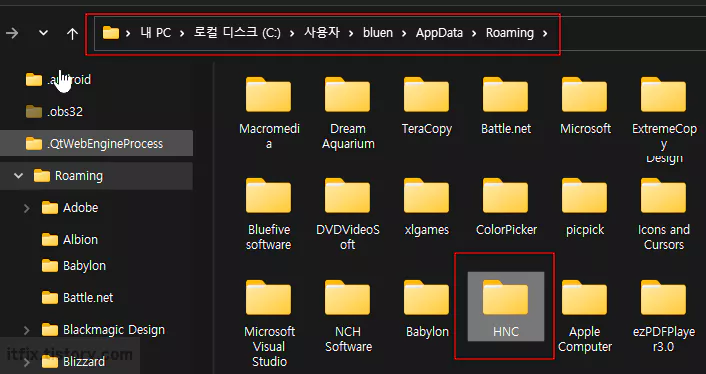Viewport: 706px width, 374px height.
Task: Select .obs32 in the navigation tree
Action: [54, 112]
